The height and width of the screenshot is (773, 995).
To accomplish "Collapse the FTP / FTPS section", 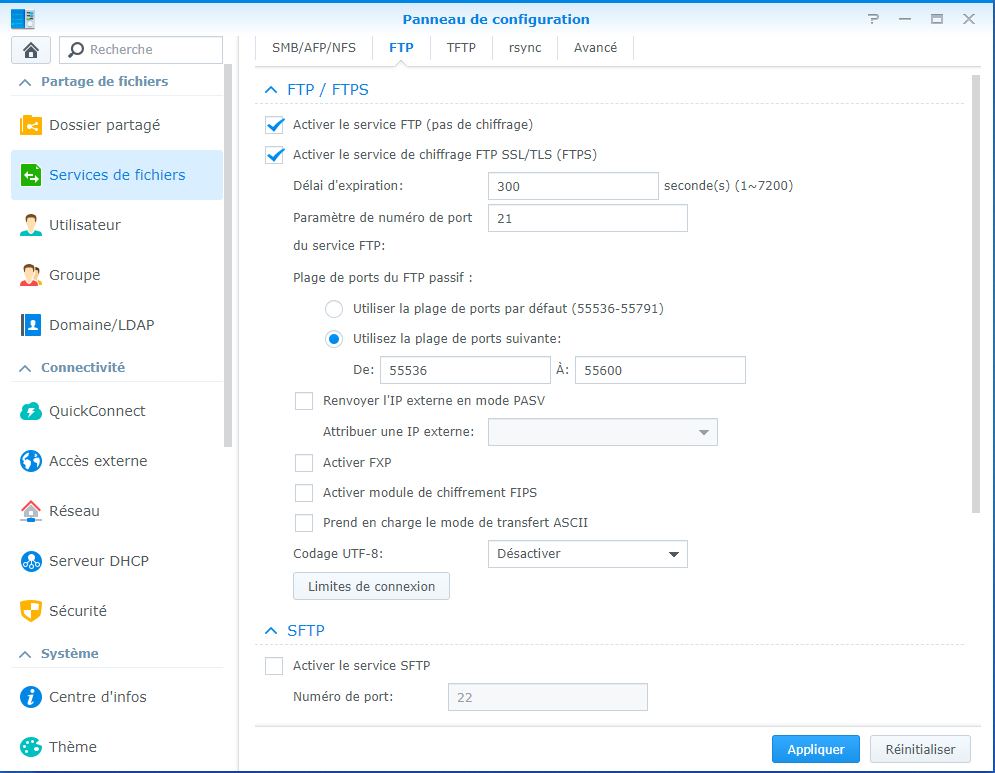I will pyautogui.click(x=271, y=90).
